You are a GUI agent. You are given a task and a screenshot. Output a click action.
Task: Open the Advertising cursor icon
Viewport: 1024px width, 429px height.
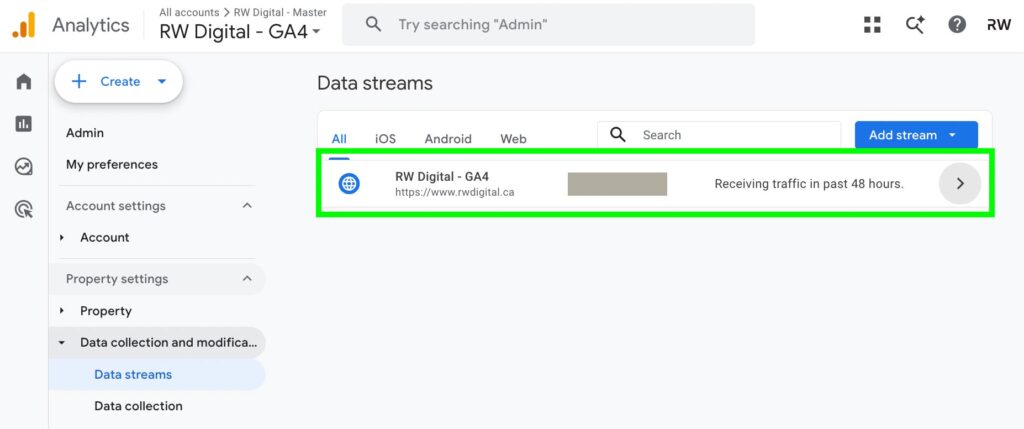24,210
